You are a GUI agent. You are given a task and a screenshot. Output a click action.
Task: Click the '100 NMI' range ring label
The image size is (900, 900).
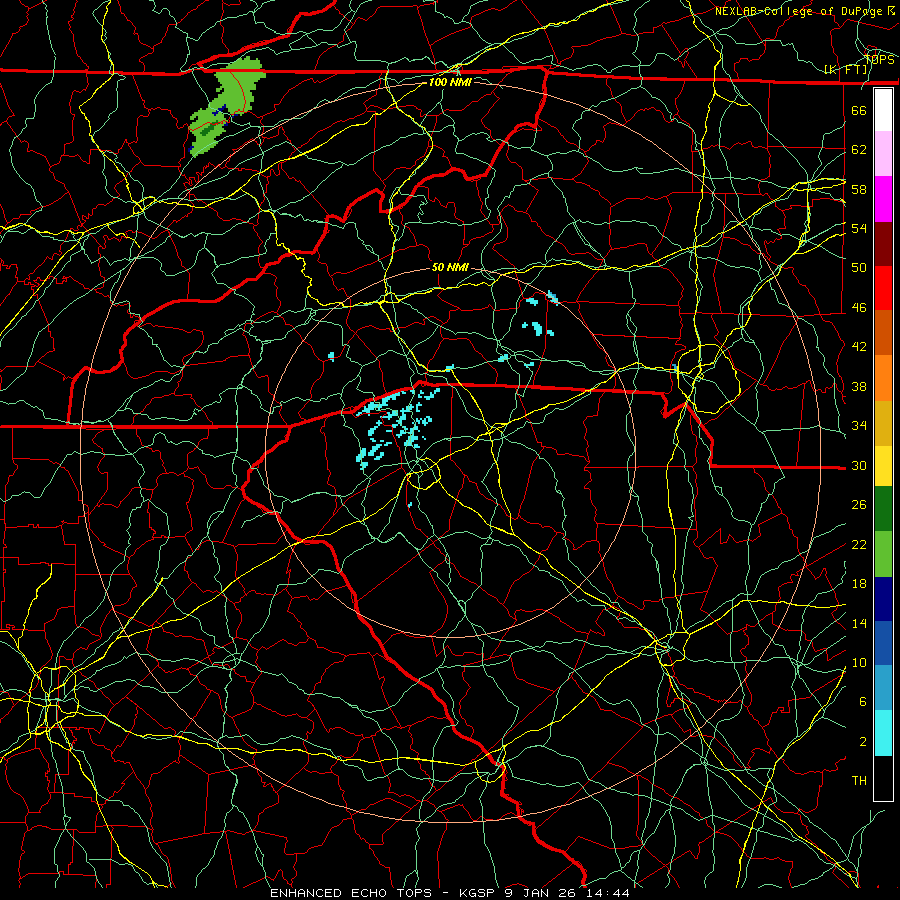[450, 82]
